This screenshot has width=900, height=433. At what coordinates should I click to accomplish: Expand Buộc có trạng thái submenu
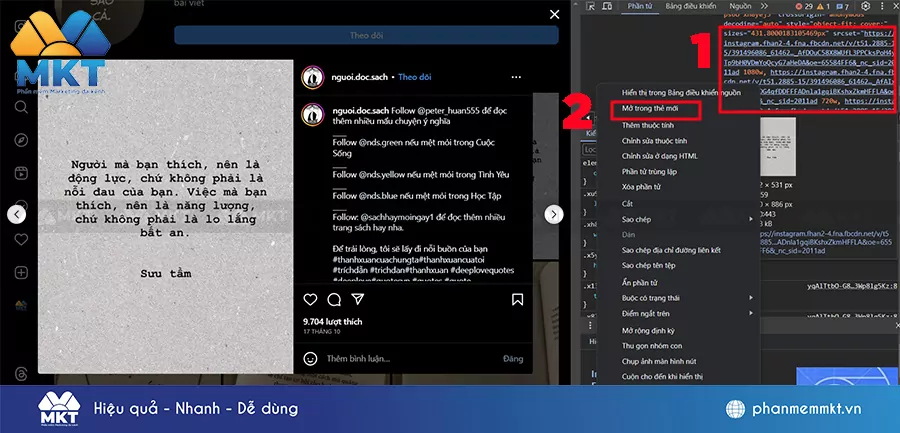(678, 298)
